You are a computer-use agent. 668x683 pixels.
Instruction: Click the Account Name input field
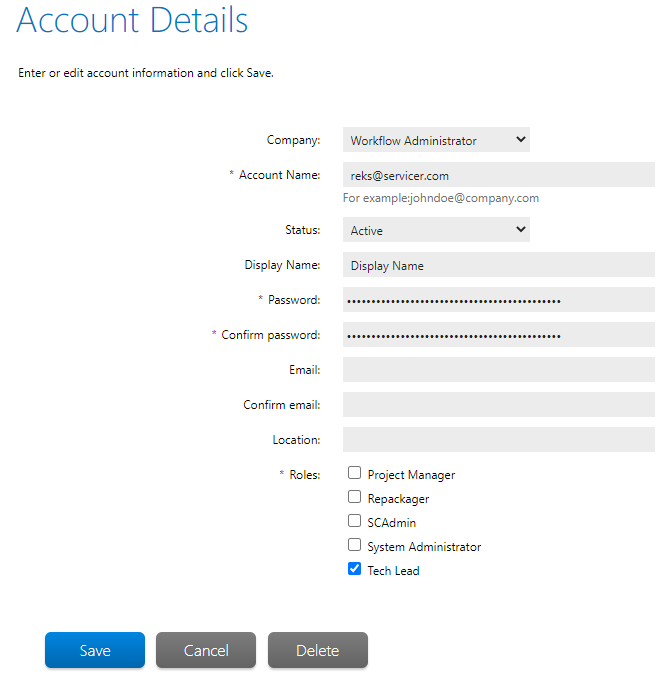[498, 175]
